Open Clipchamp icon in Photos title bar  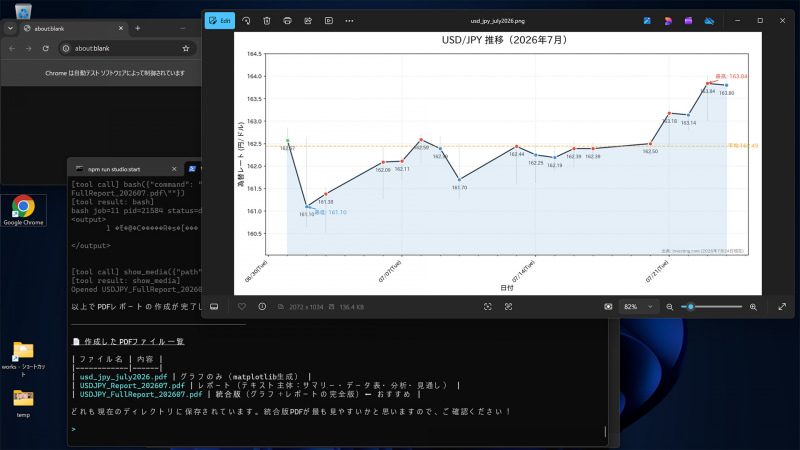pyautogui.click(x=688, y=21)
